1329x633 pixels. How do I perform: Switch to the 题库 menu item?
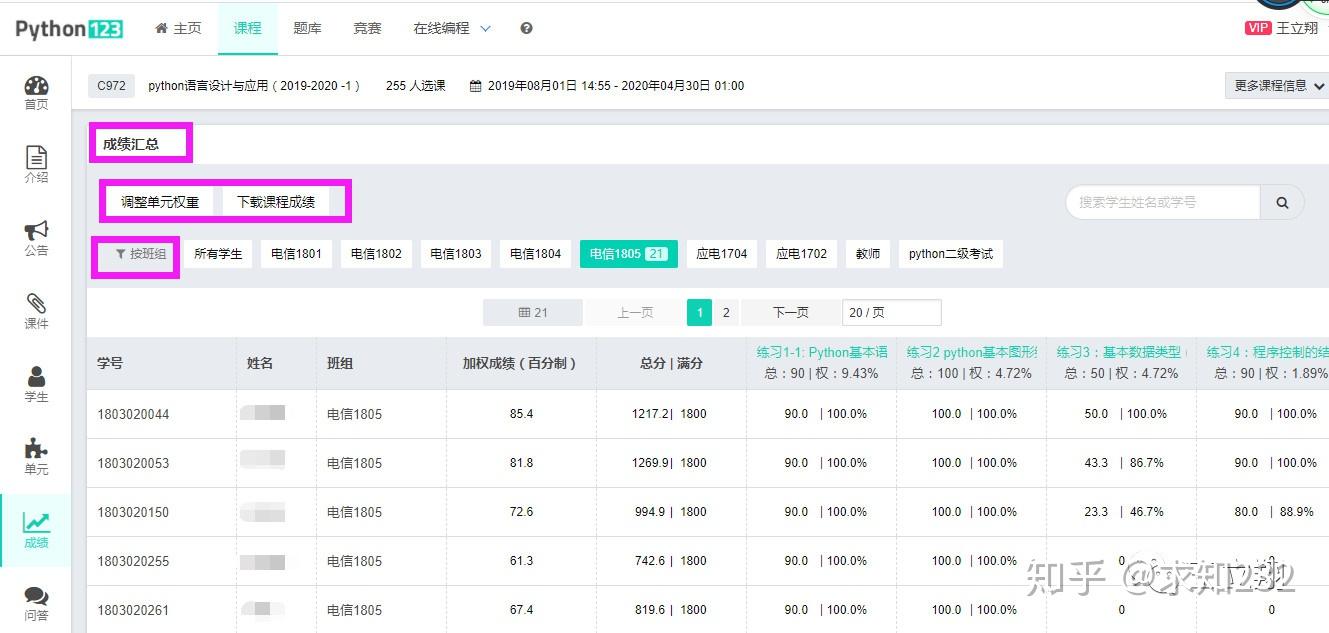(307, 28)
